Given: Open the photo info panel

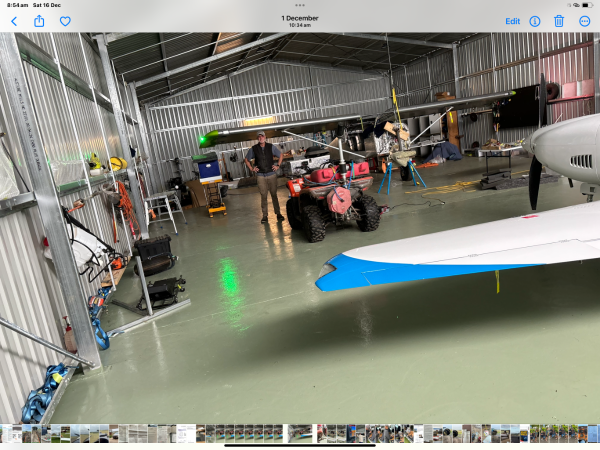Looking at the screenshot, I should tap(535, 21).
